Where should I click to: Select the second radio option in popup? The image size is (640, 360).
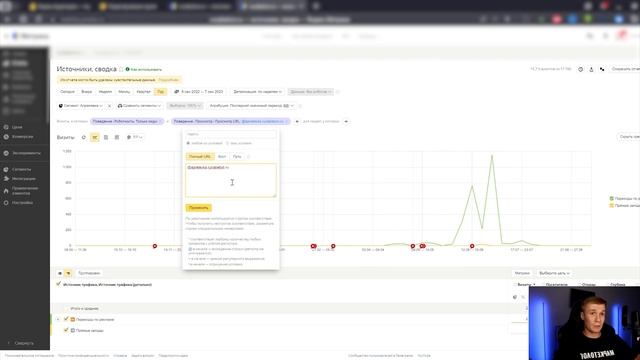tap(227, 143)
